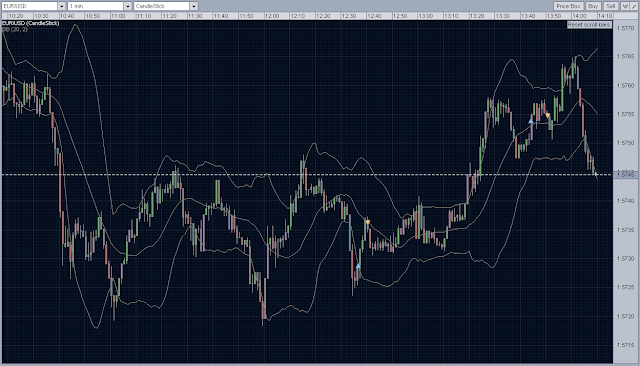The image size is (640, 366).
Task: Click the EUR/USD (CandleStick) chart legend
Action: tap(31, 23)
